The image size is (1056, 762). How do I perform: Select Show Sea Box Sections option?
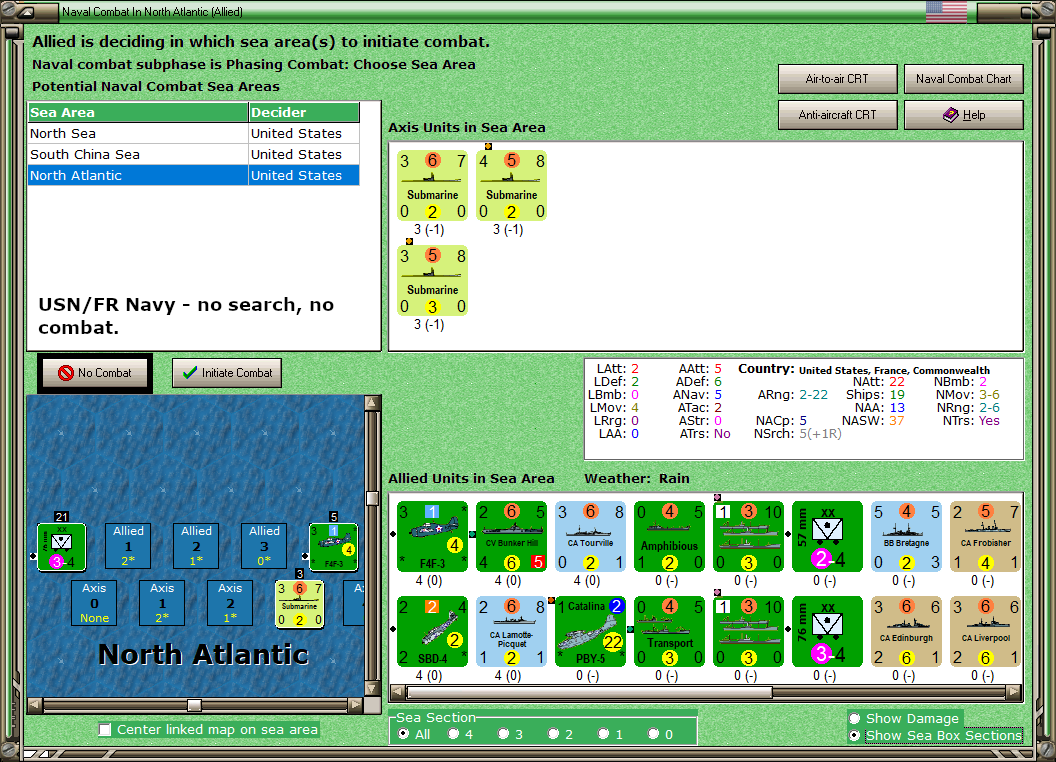(855, 736)
